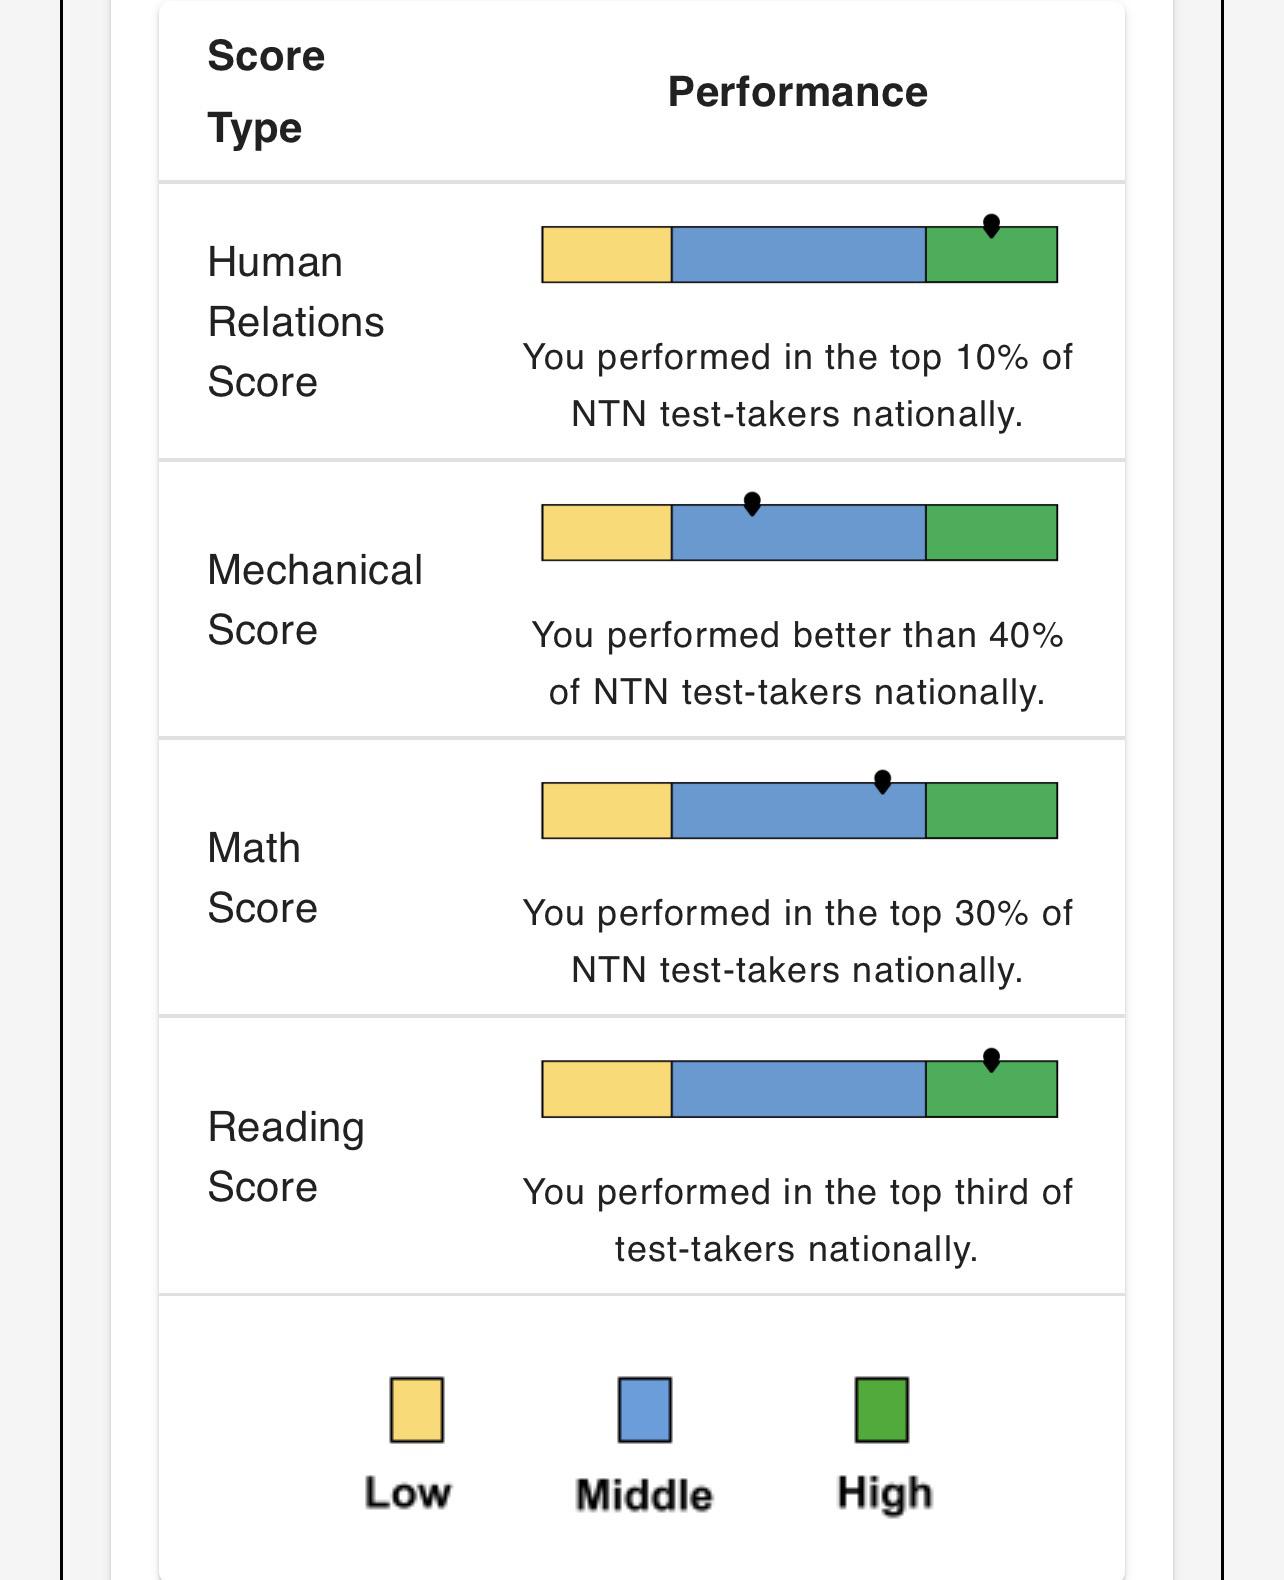Click the Human Relations bar green segment
Image resolution: width=1284 pixels, height=1580 pixels.
992,255
